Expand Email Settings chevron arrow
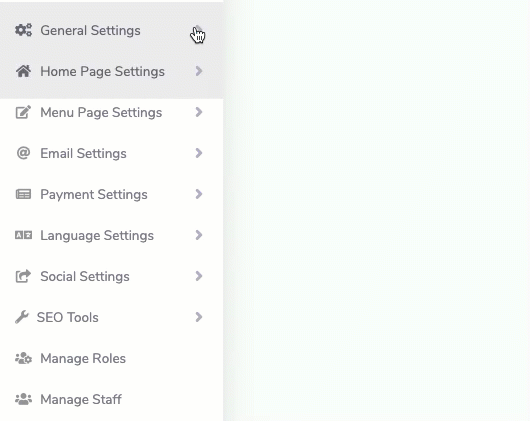This screenshot has height=421, width=530. [199, 153]
